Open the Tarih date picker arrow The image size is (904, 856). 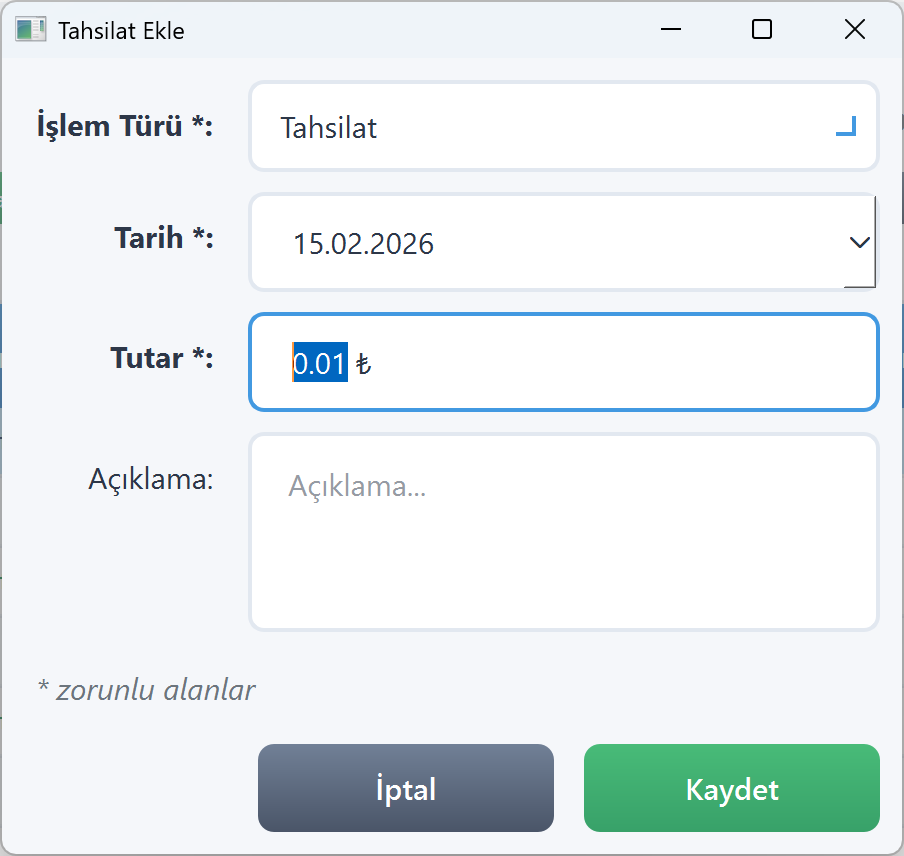click(x=858, y=242)
